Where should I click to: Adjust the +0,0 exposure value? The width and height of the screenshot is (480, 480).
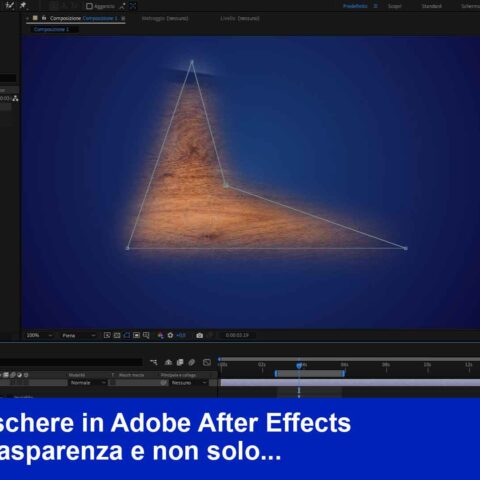(x=181, y=335)
